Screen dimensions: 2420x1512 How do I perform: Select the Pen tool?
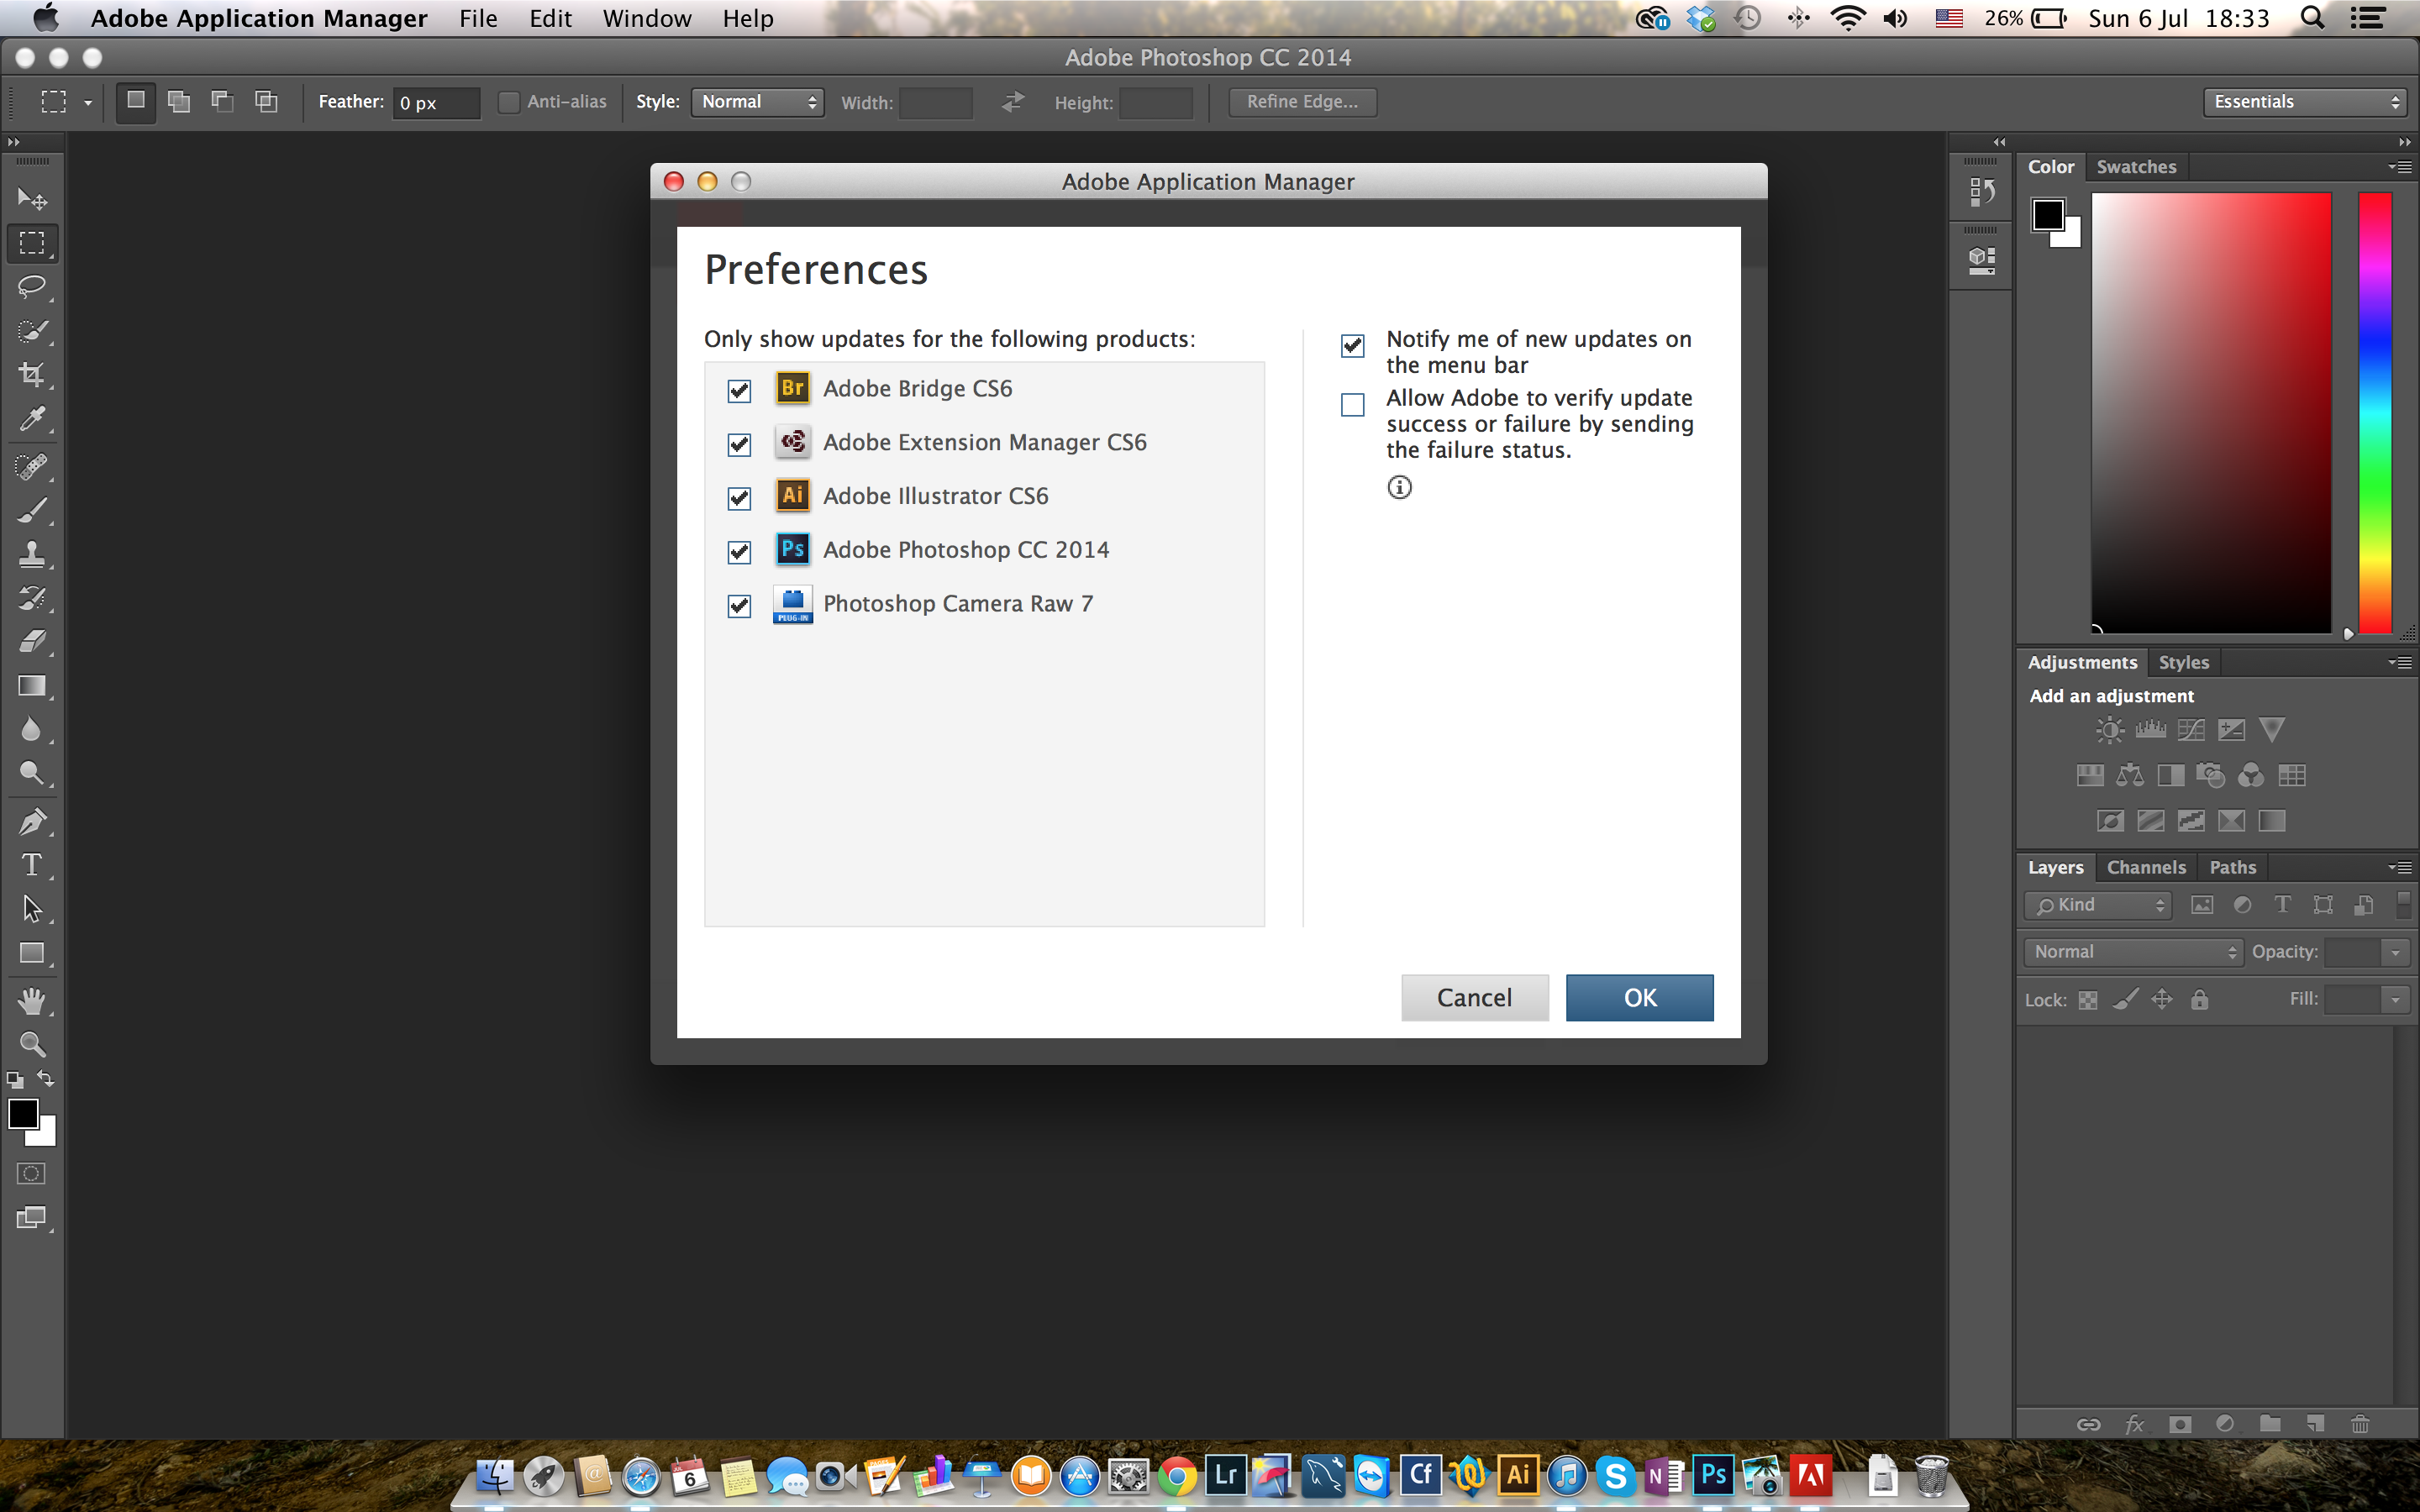[32, 822]
